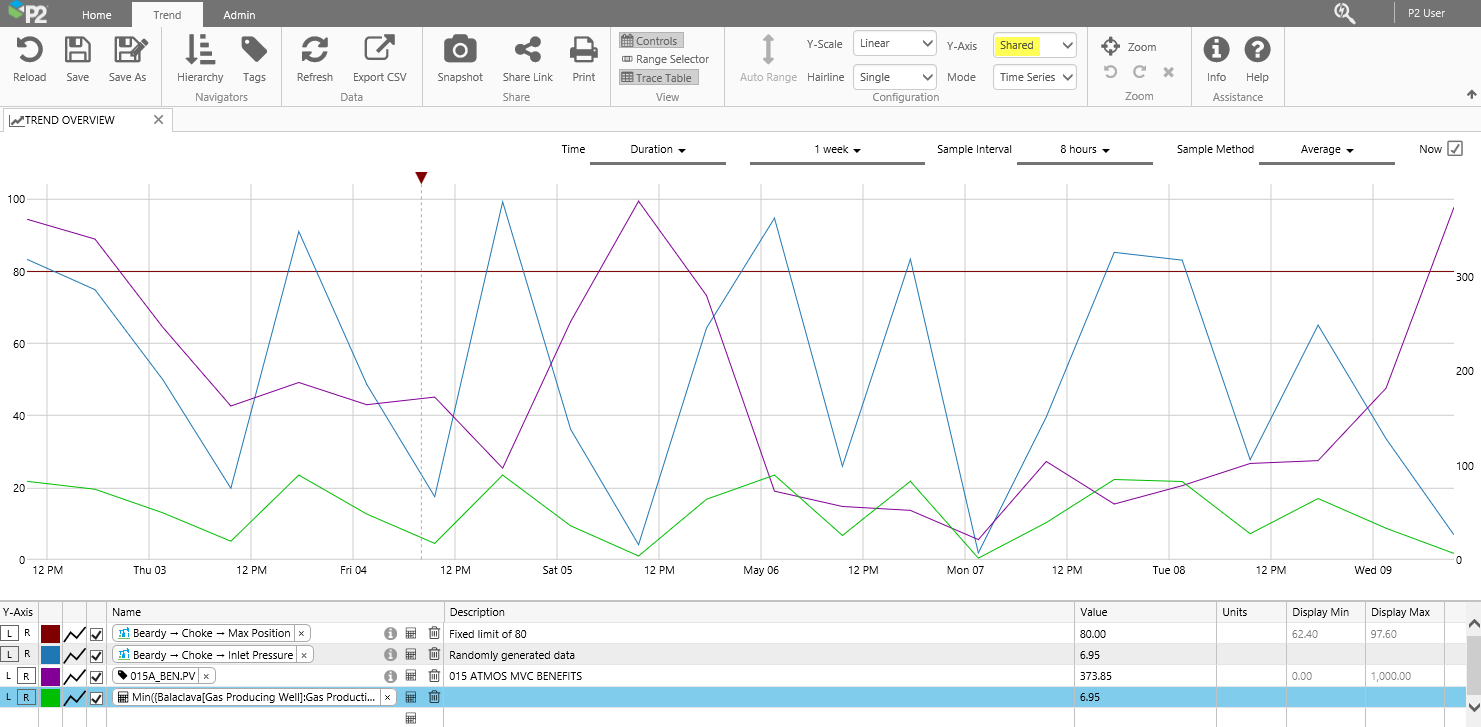Image resolution: width=1481 pixels, height=727 pixels.
Task: Open the Tags navigator
Action: click(254, 50)
